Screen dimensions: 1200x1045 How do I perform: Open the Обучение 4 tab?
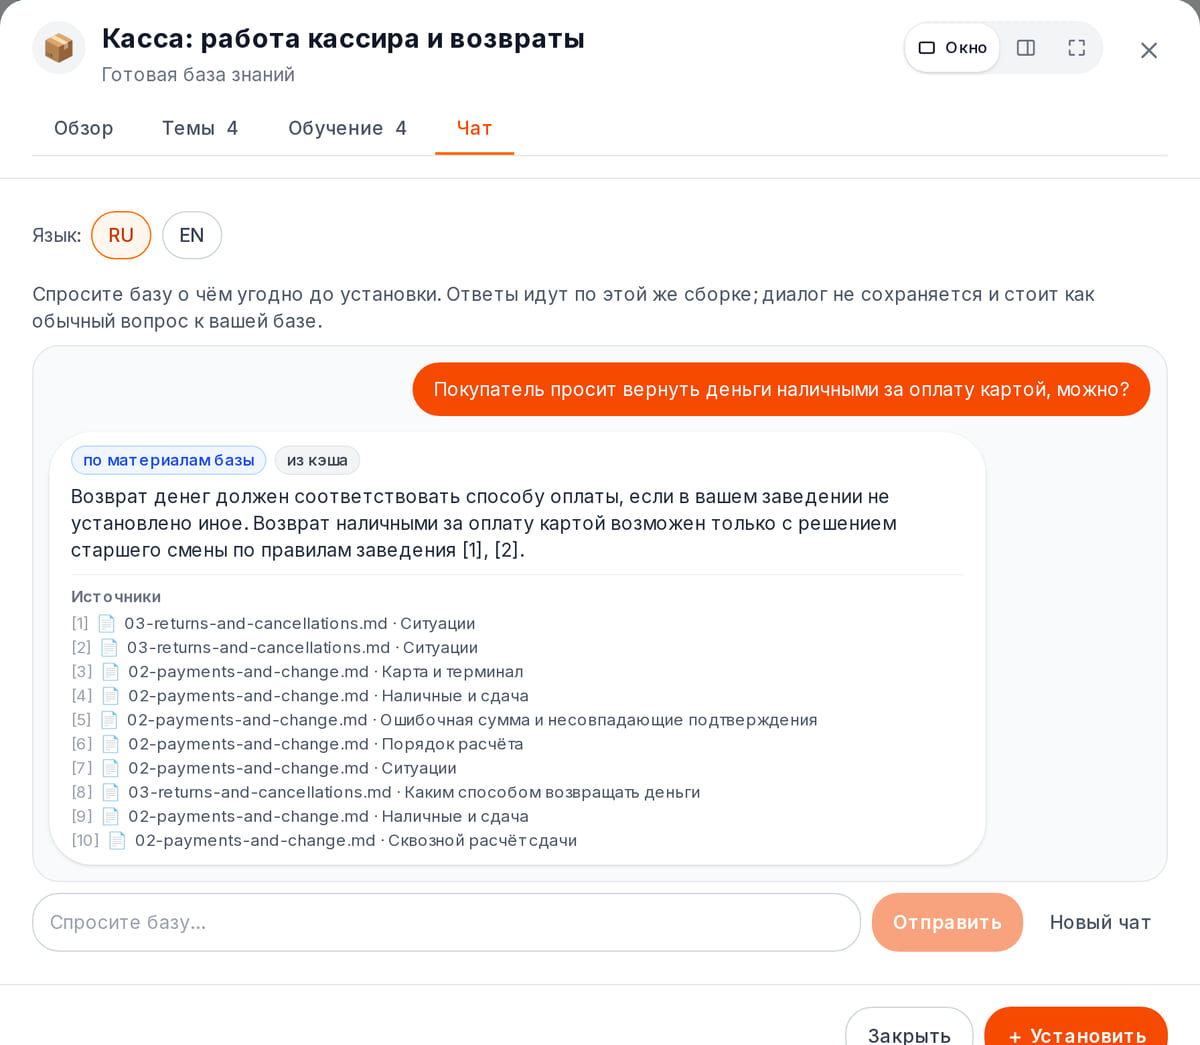[347, 128]
